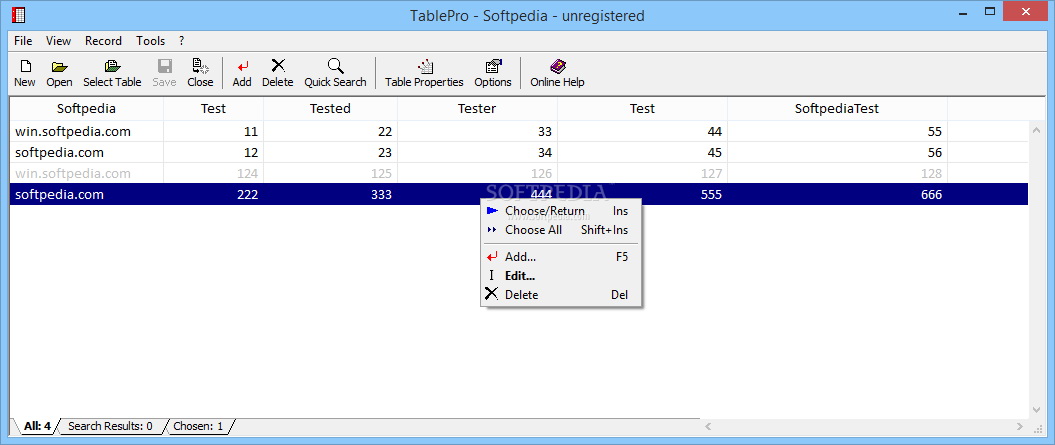Click value 666 in the highlighted row
1055x445 pixels.
pos(931,195)
